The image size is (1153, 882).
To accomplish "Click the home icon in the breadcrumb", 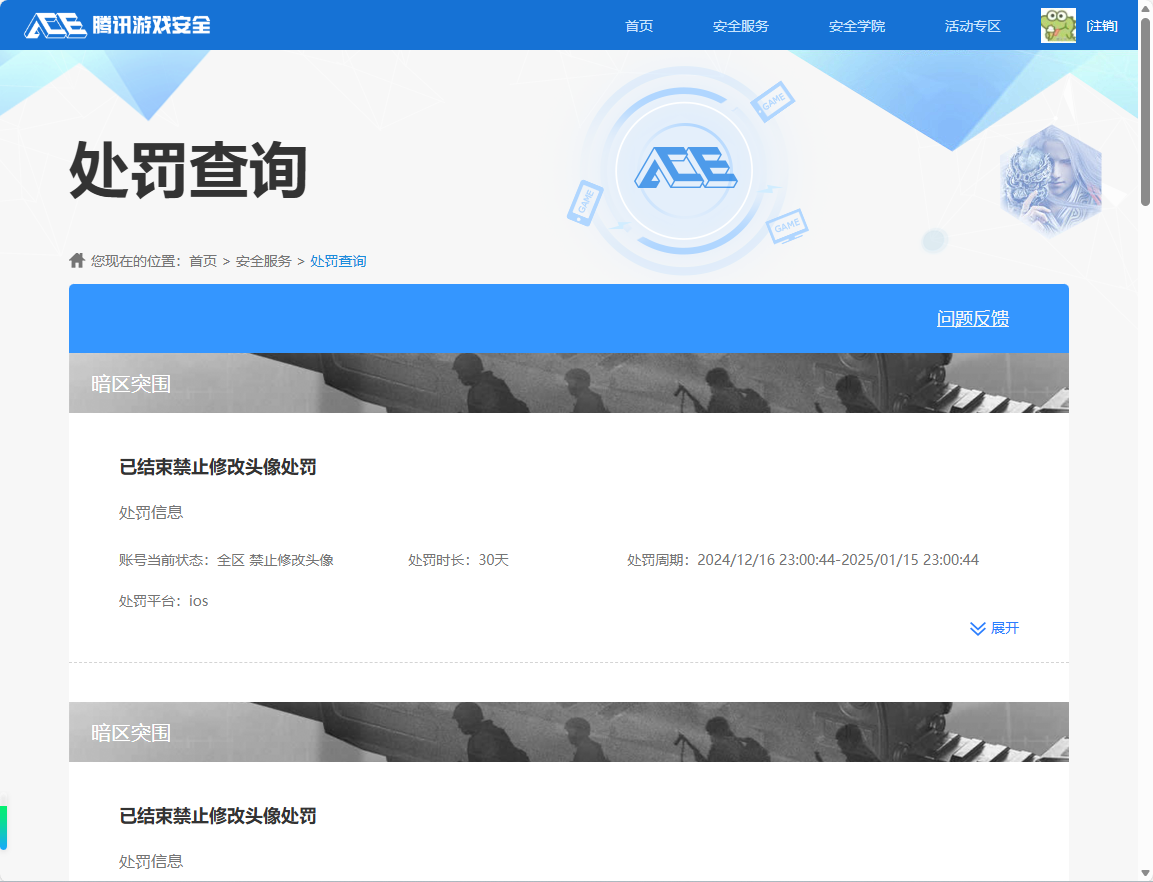I will coord(77,260).
